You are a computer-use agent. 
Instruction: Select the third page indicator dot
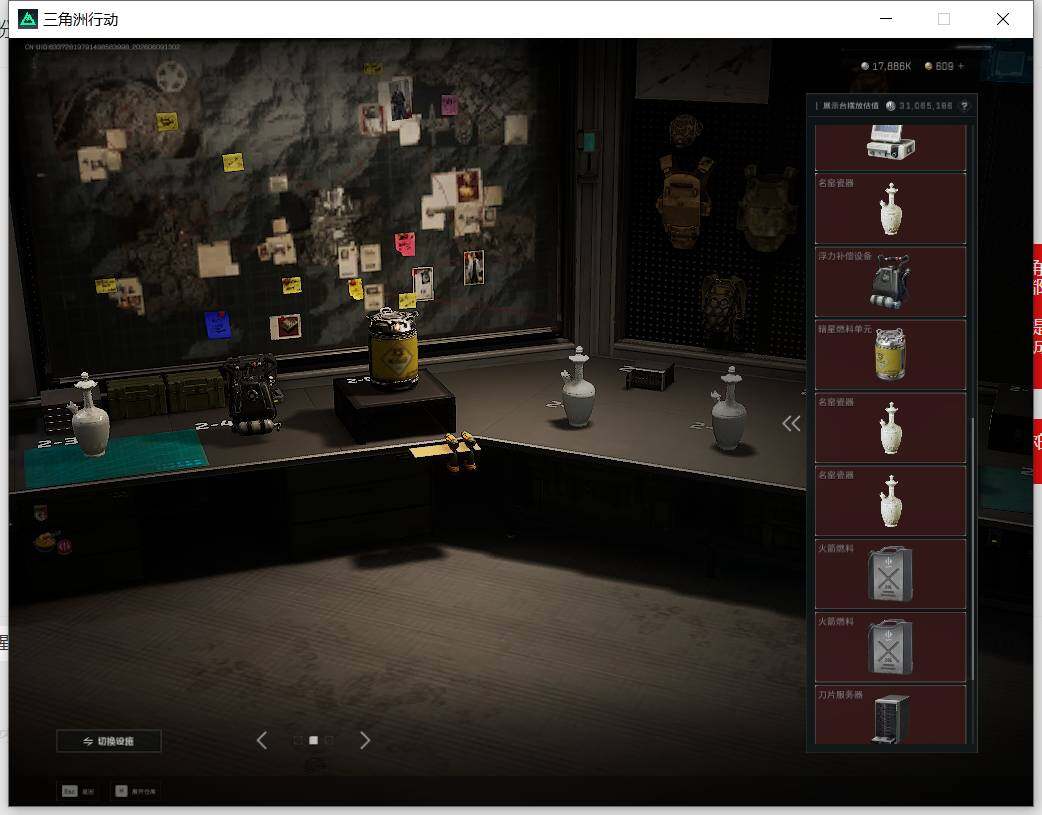coord(329,740)
